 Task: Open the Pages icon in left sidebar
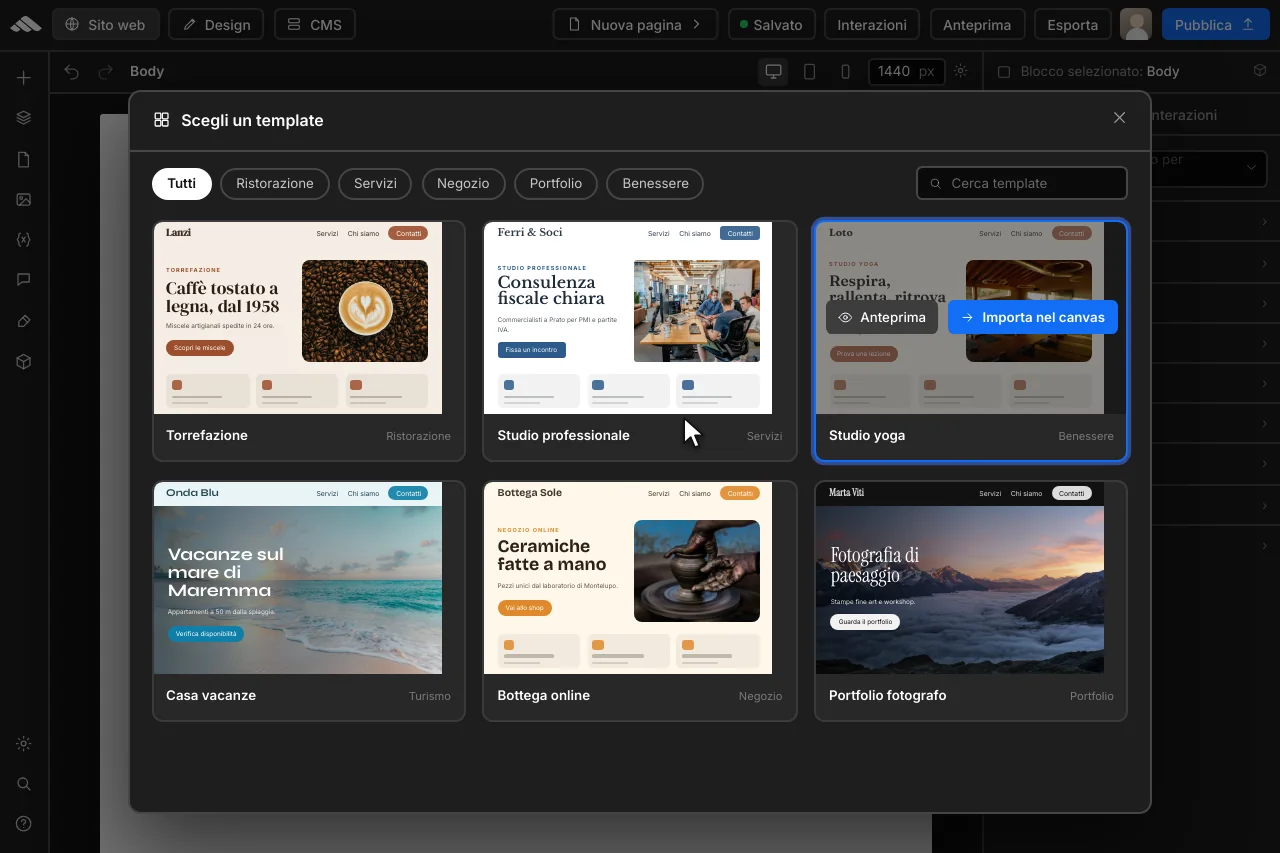point(24,160)
